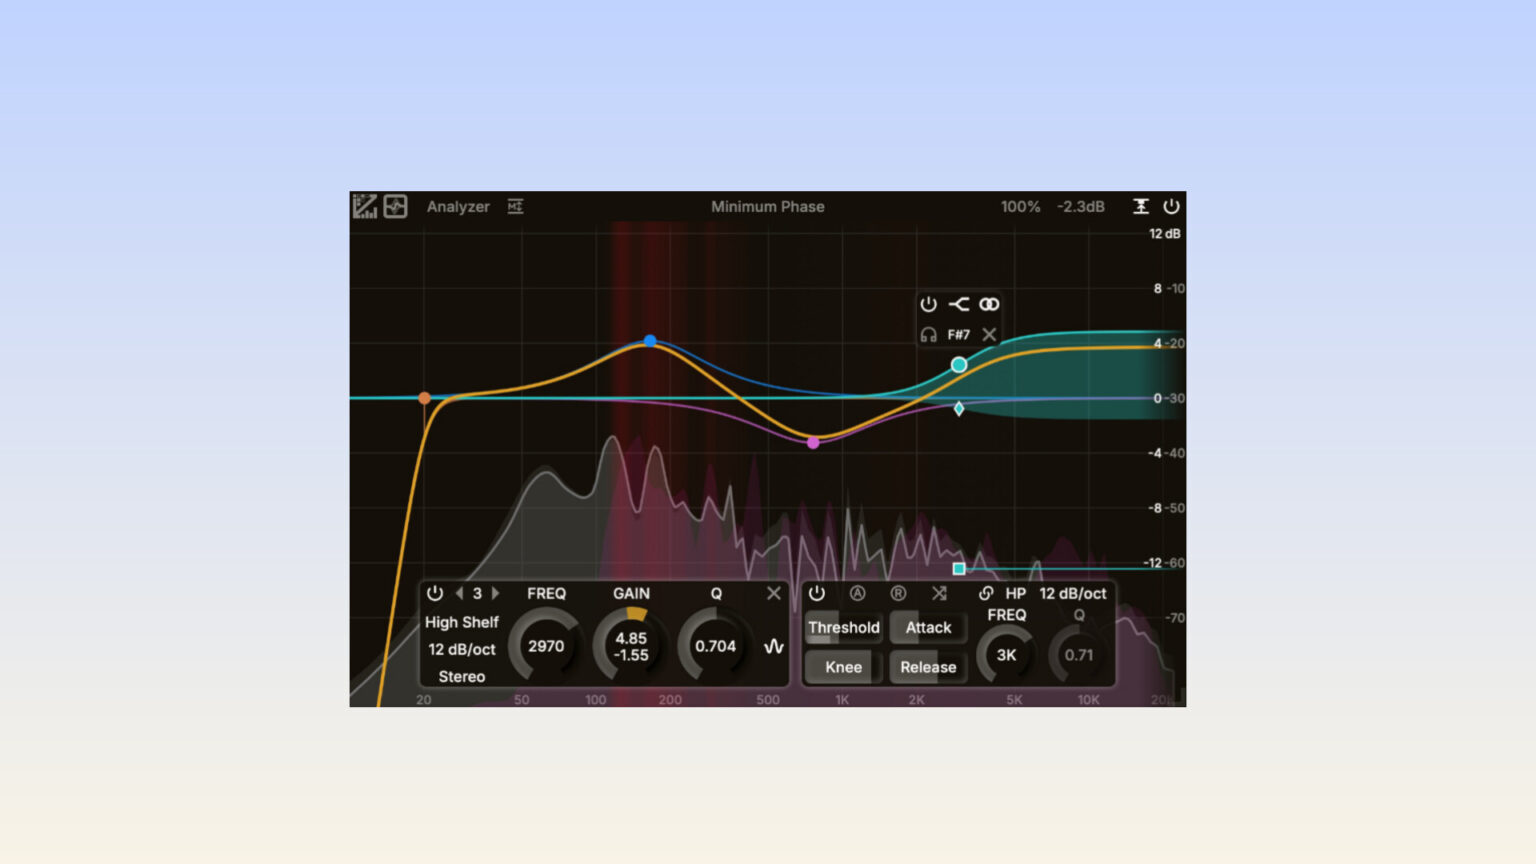Open the analyzer spectrum display settings icon
Image resolution: width=1536 pixels, height=864 pixels.
point(365,207)
